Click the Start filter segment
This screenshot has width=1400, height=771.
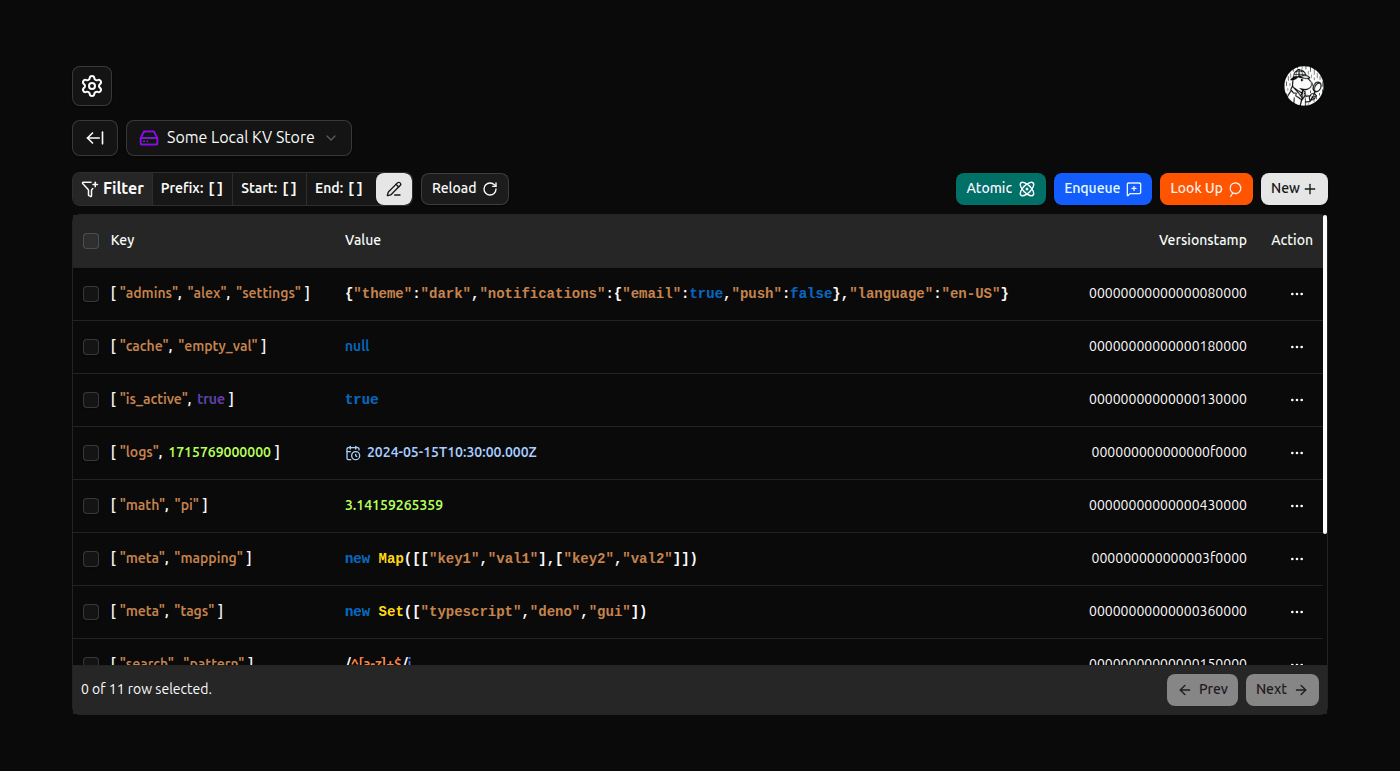268,188
